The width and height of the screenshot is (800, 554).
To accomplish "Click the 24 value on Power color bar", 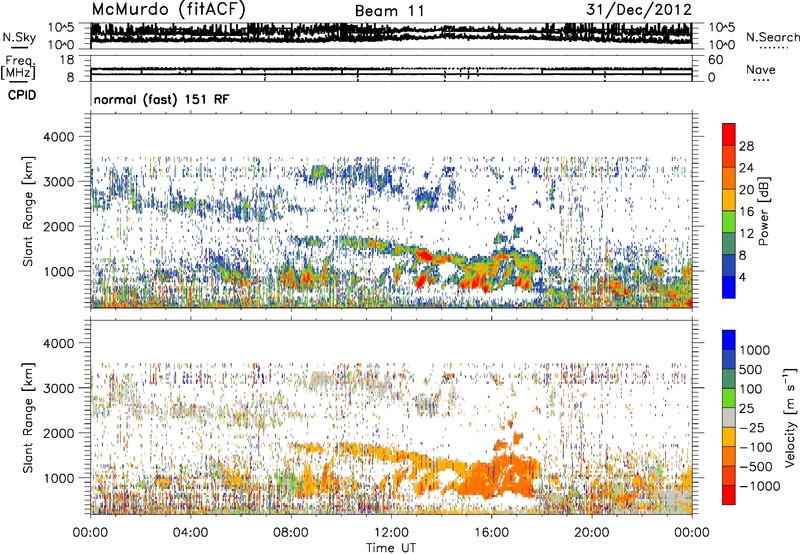I will click(x=746, y=168).
